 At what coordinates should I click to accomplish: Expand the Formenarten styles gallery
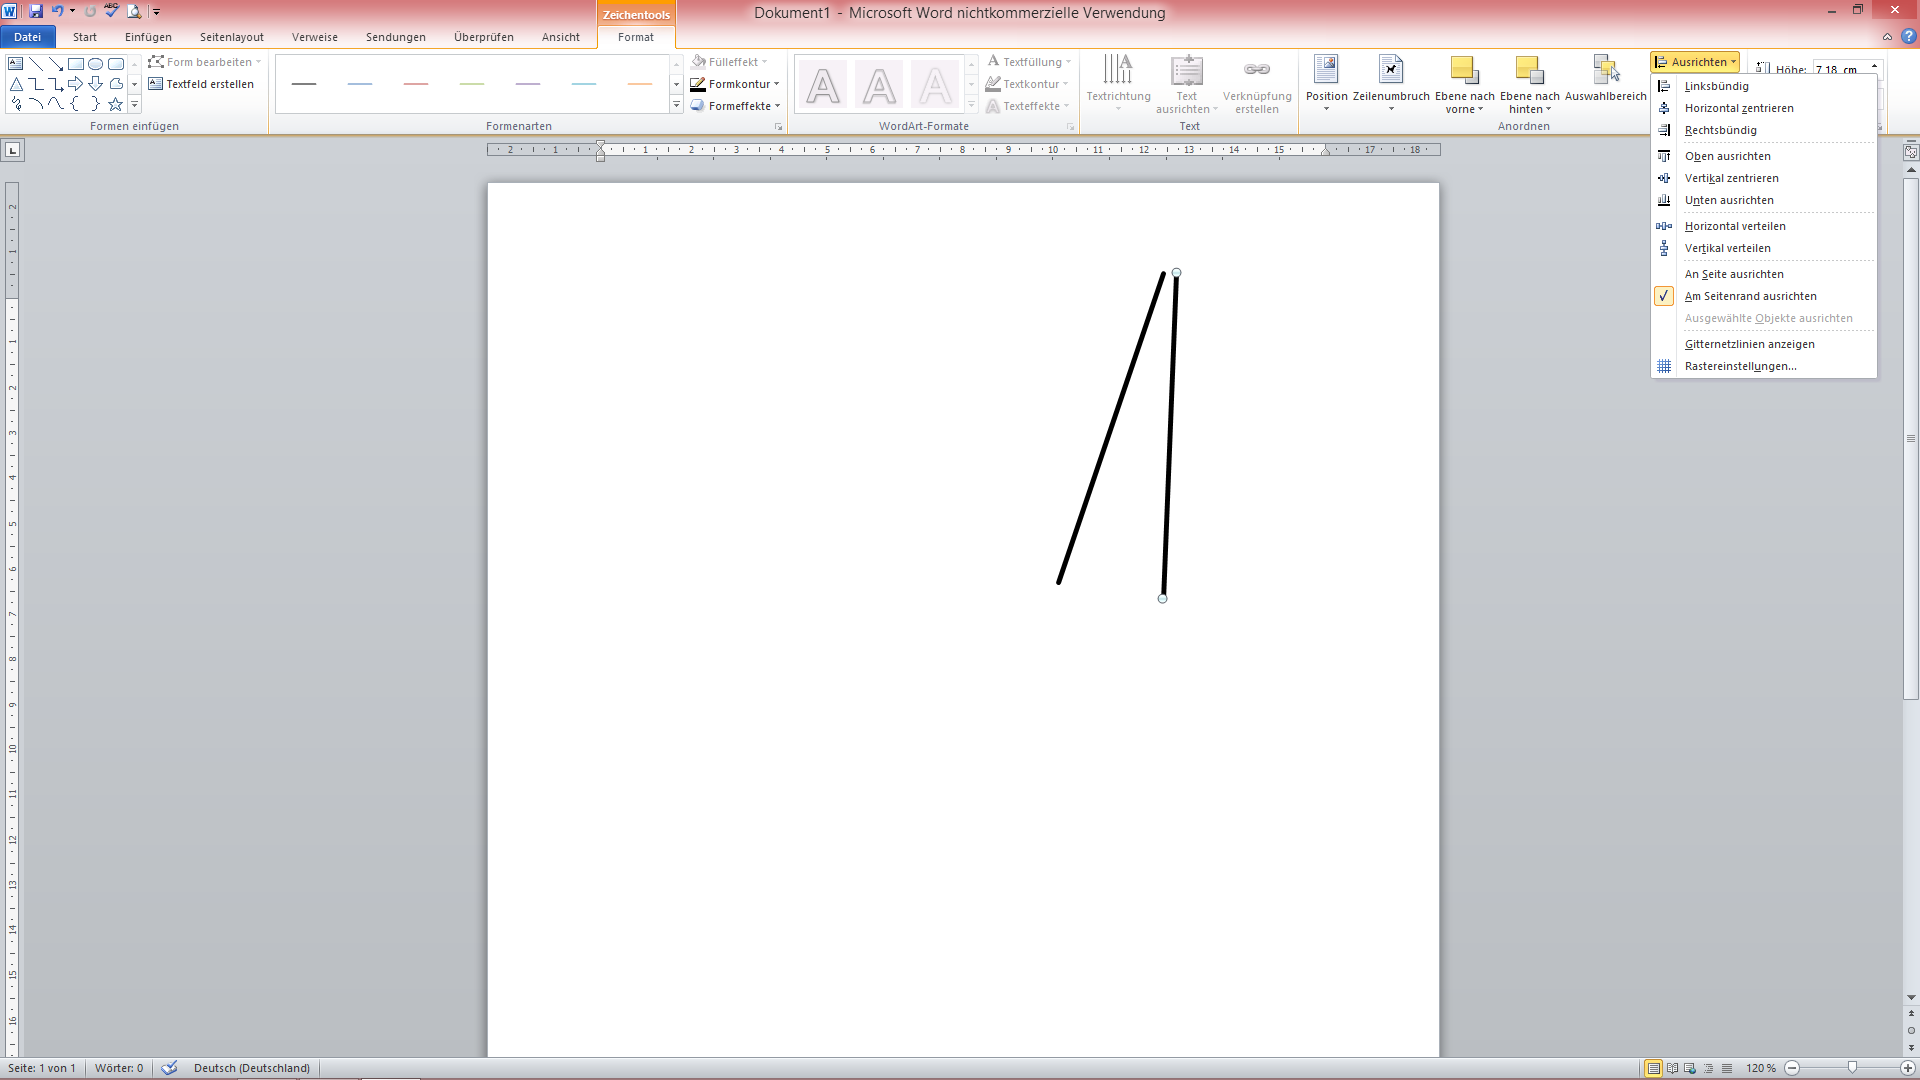(676, 105)
